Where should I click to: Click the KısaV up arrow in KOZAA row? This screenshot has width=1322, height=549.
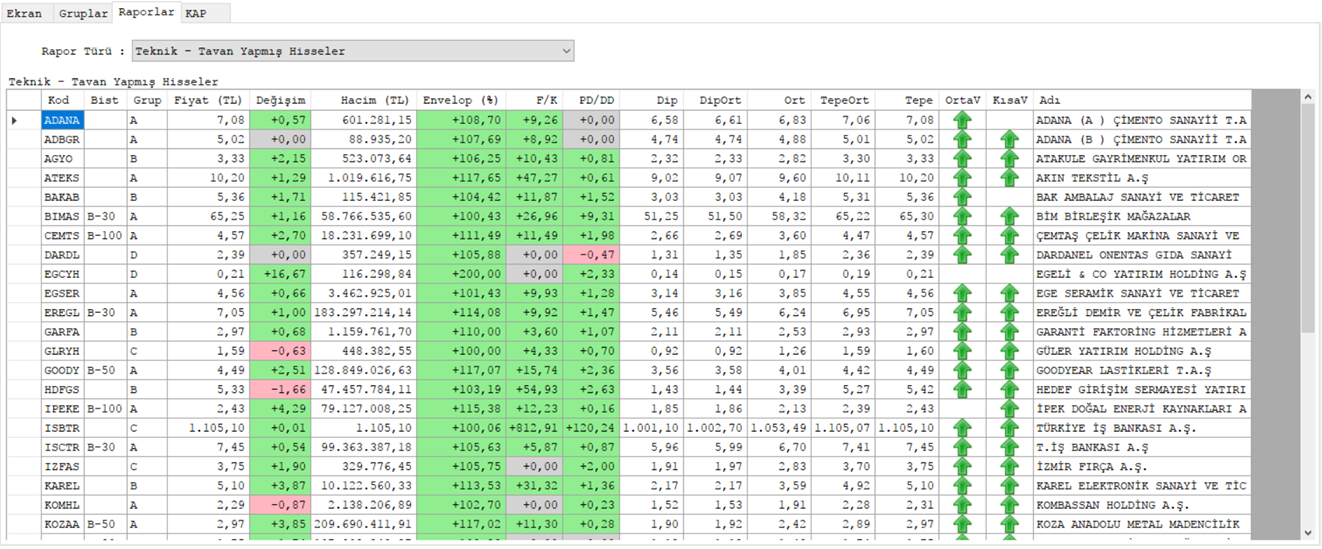click(x=1009, y=524)
